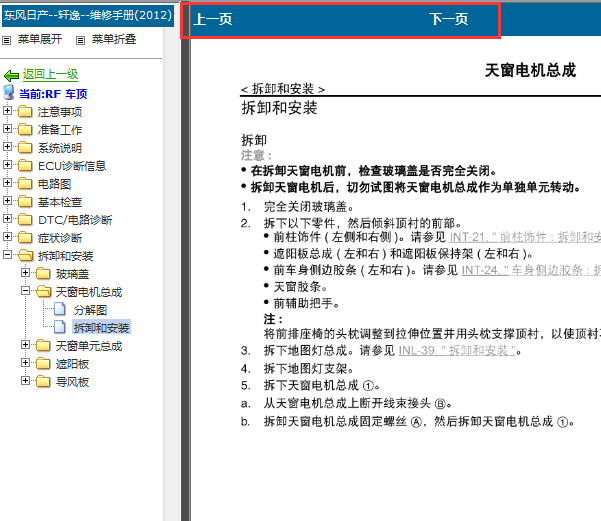Select the 分解图 tree page
Image resolution: width=601 pixels, height=521 pixels.
tap(90, 310)
